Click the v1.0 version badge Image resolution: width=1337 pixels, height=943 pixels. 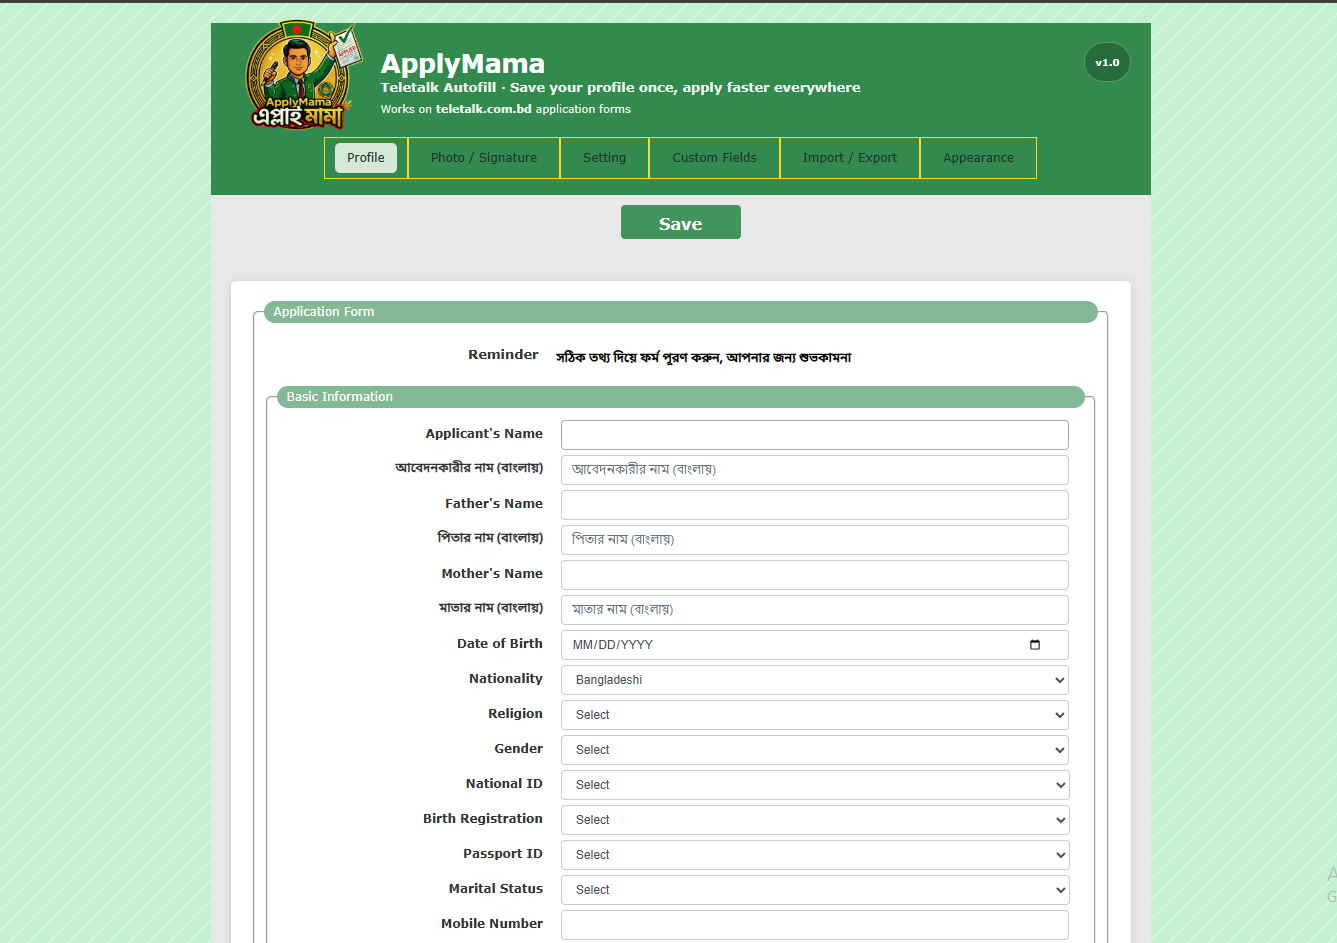pos(1107,62)
